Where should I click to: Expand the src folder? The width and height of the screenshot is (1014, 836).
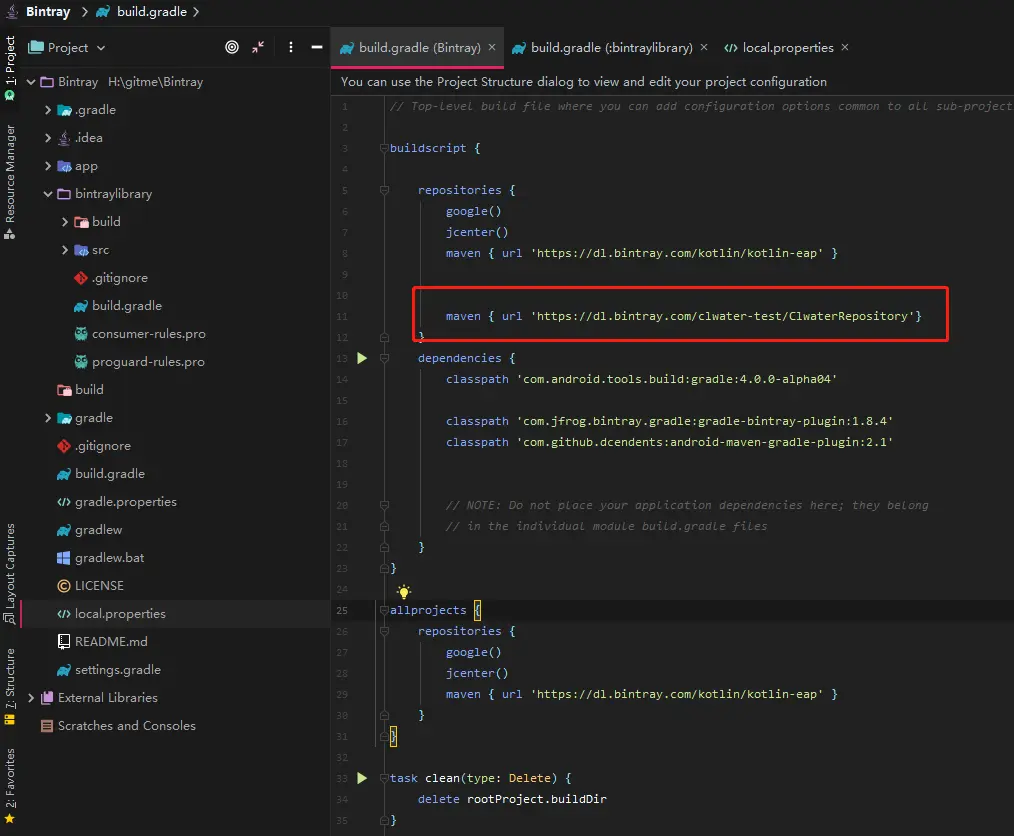tap(65, 250)
